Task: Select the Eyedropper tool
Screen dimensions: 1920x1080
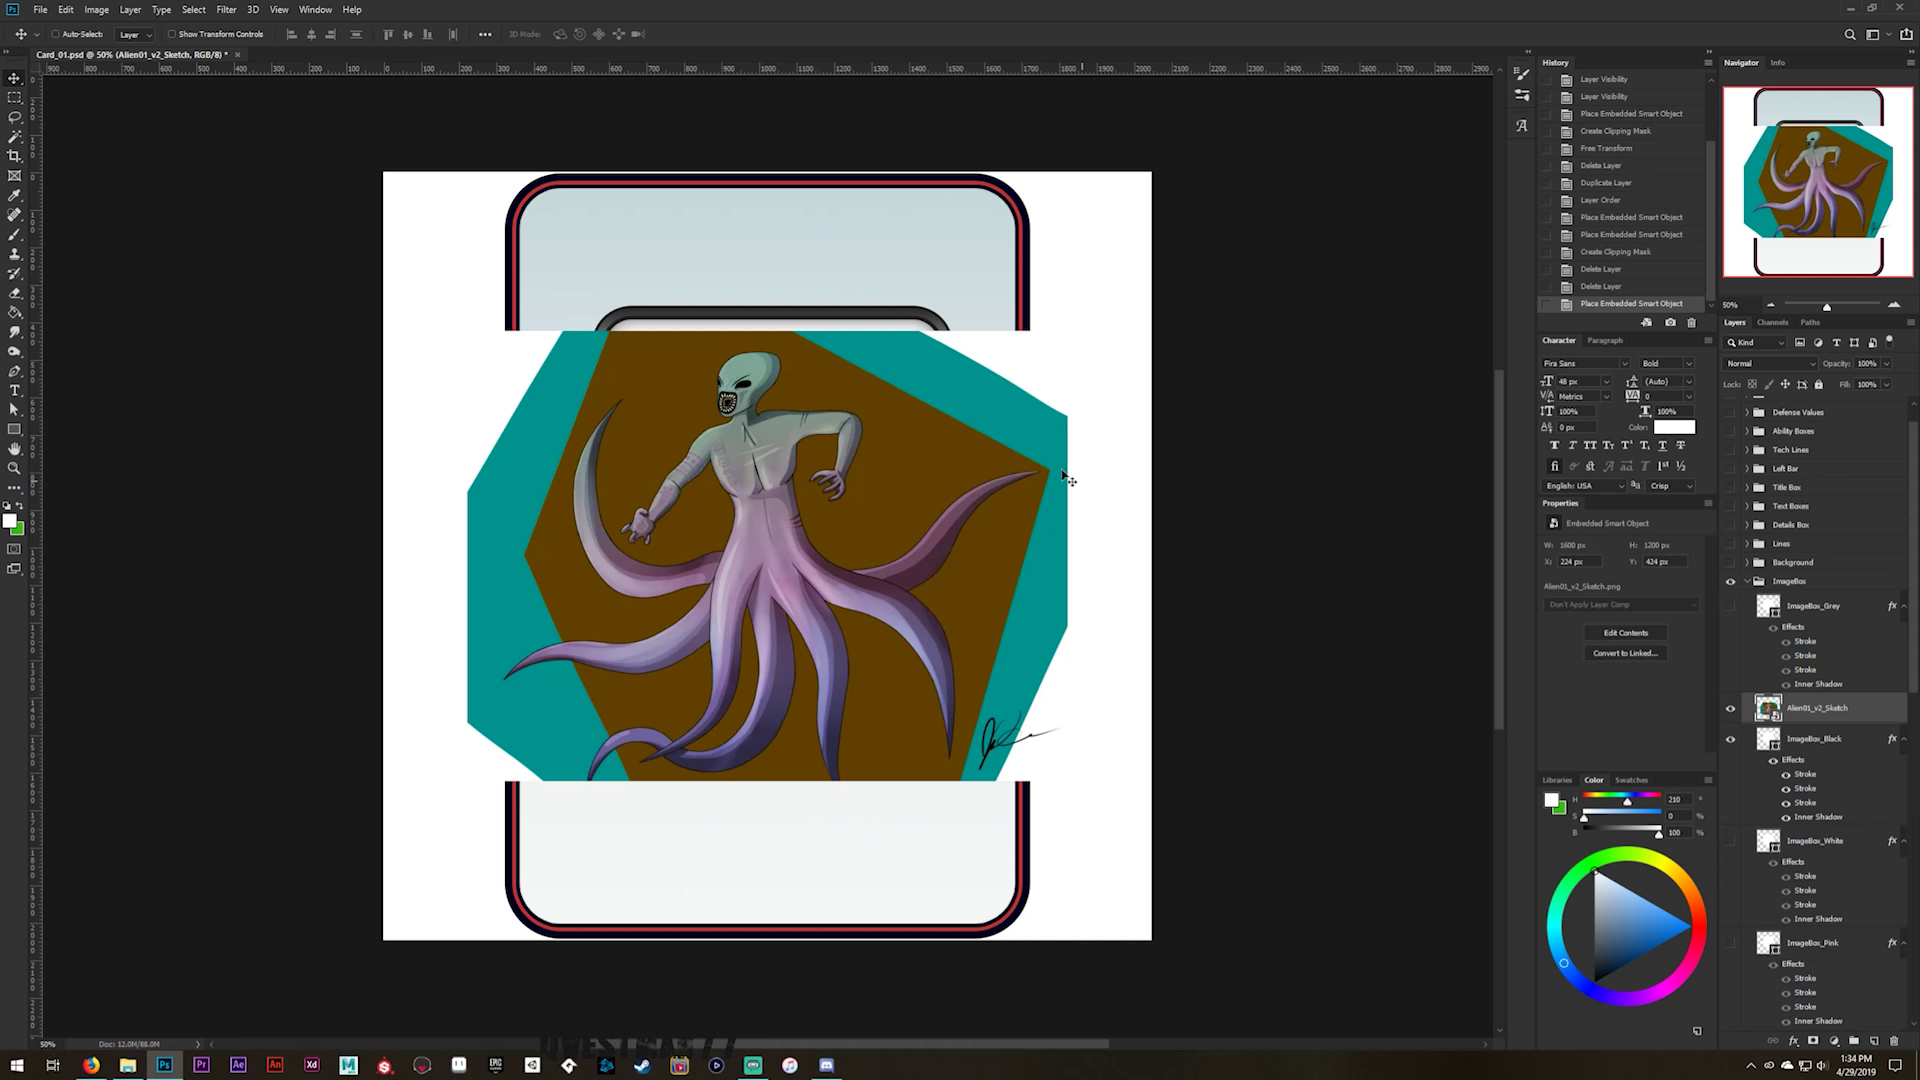Action: 14,195
